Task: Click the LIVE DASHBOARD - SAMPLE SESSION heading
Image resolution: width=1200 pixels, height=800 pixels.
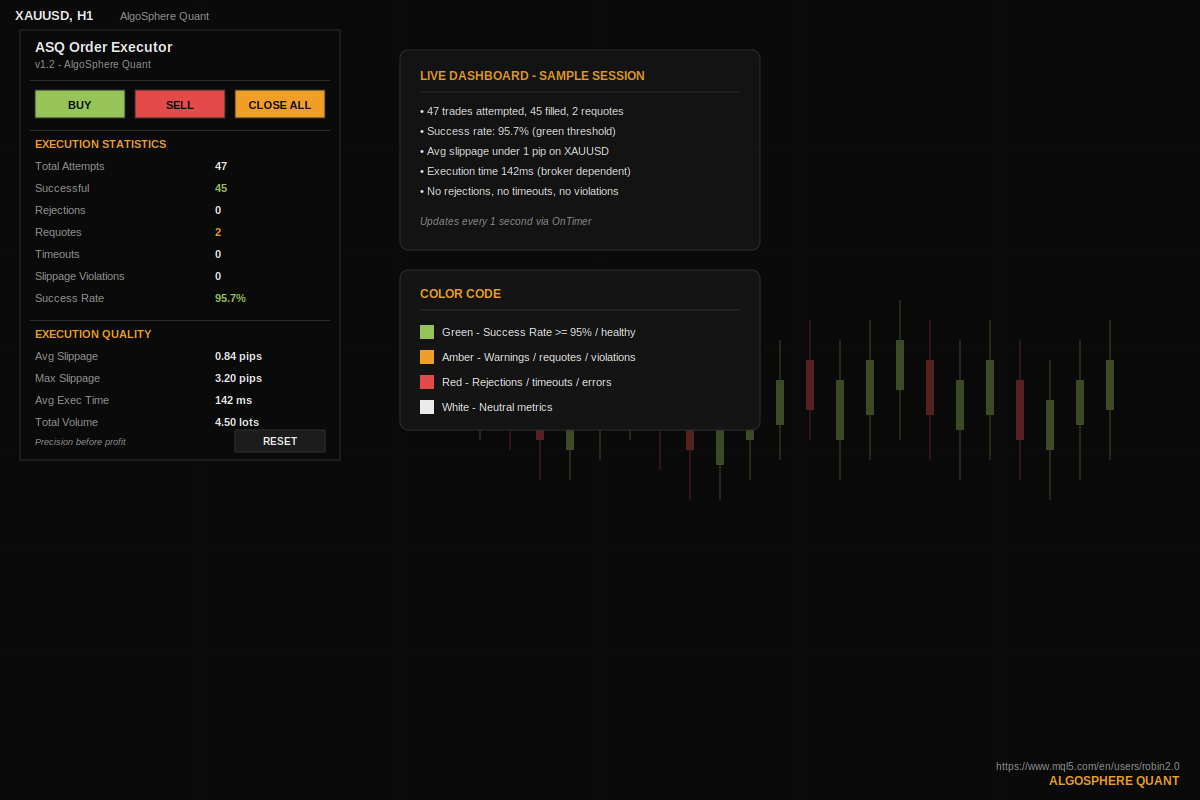Action: [x=532, y=76]
